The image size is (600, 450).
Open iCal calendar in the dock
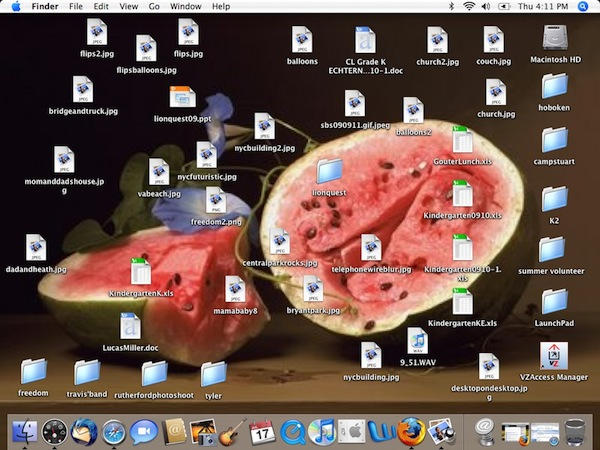262,432
